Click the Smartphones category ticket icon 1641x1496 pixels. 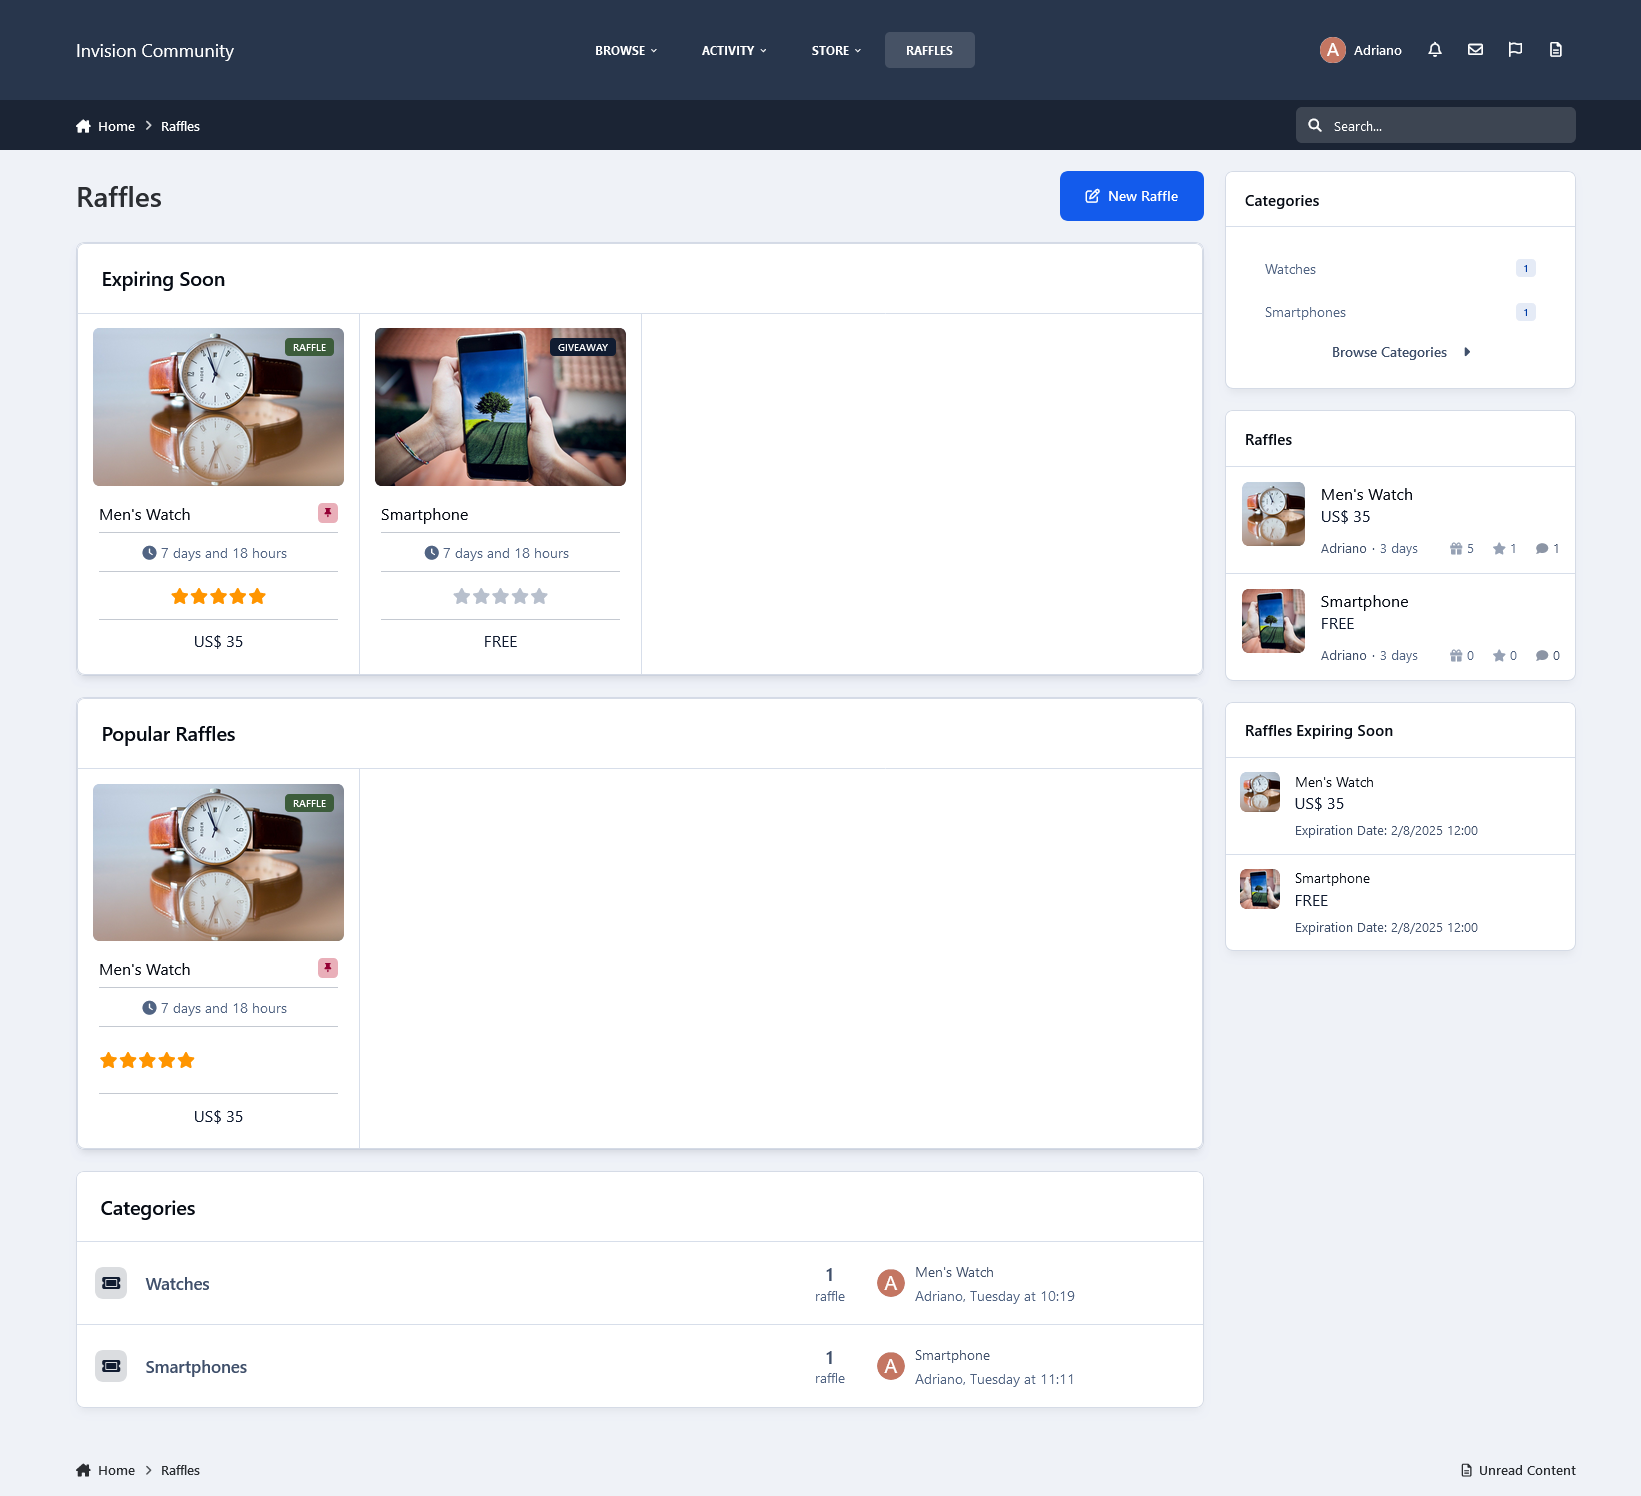tap(111, 1366)
